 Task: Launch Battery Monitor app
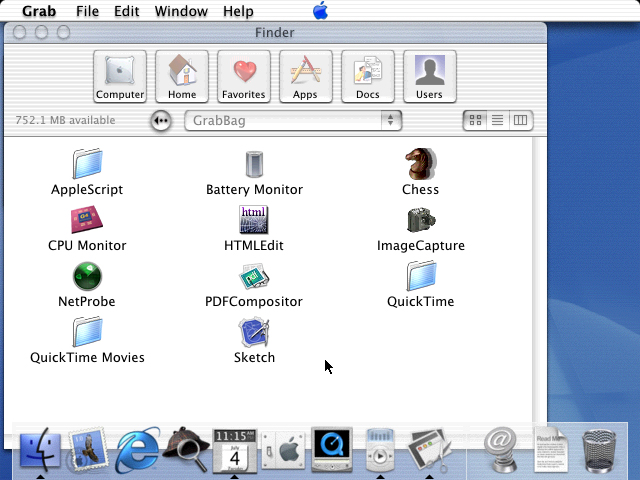pos(254,164)
